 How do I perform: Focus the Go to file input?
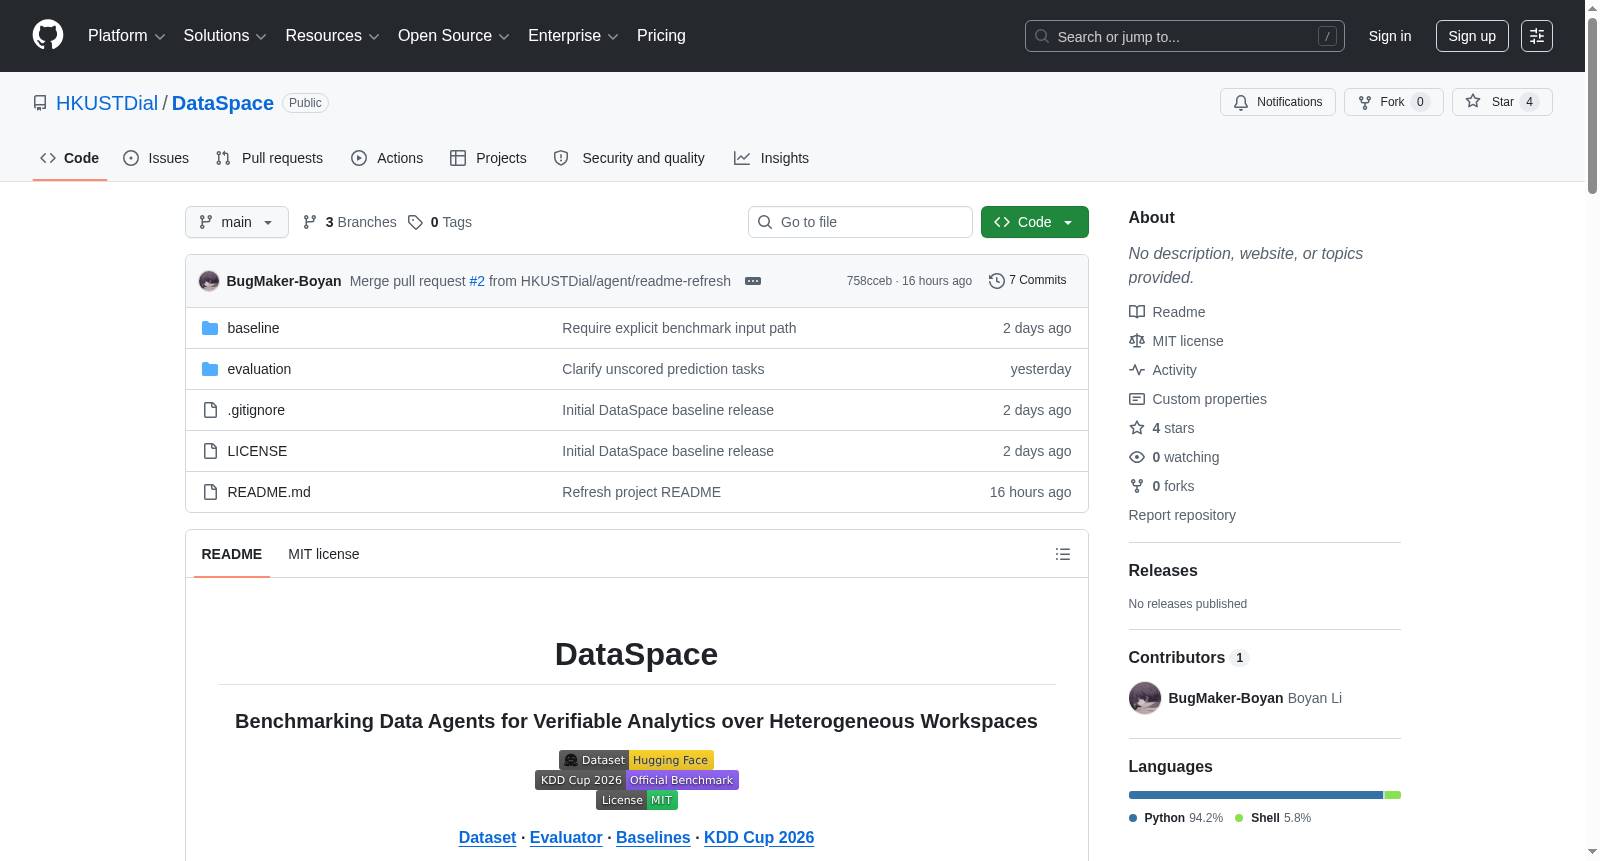pyautogui.click(x=860, y=222)
